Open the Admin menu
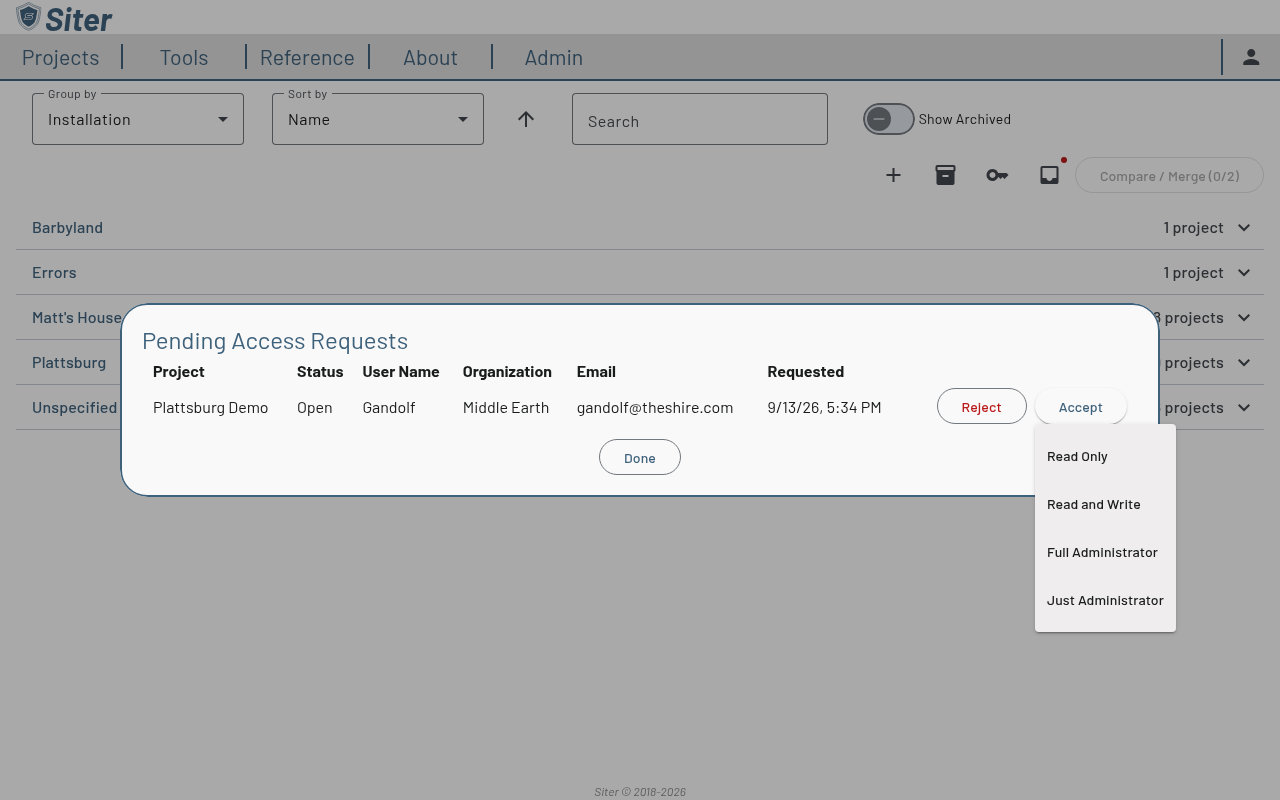 (554, 57)
